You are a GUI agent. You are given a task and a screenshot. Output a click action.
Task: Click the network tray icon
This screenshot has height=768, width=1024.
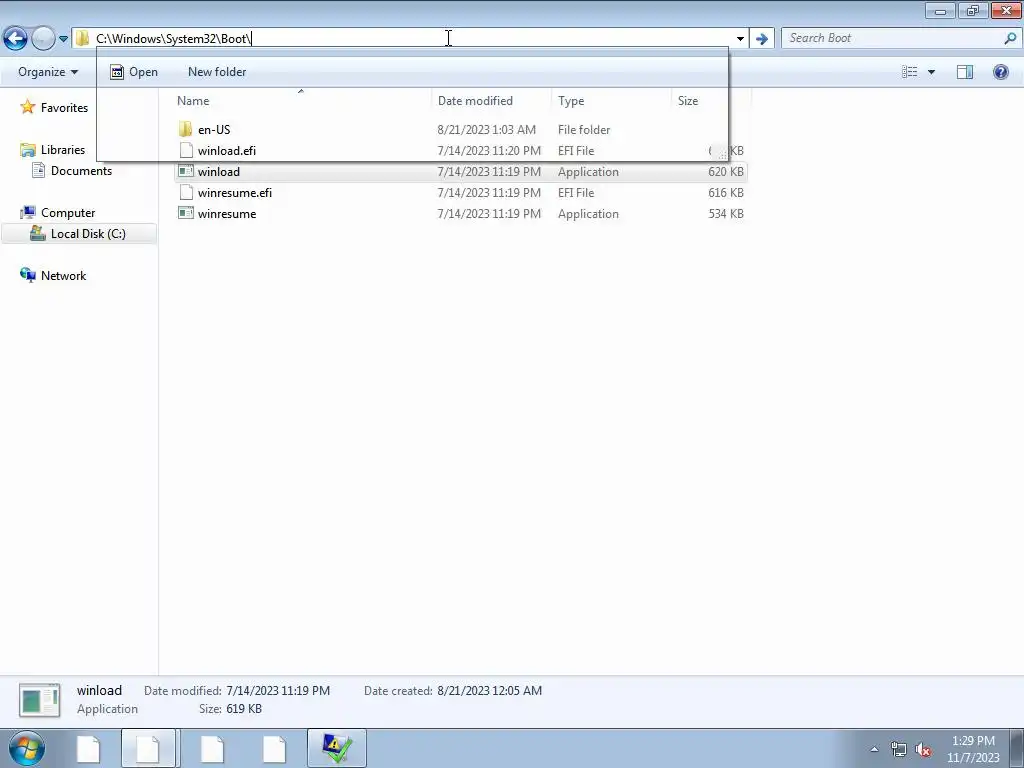click(x=899, y=749)
